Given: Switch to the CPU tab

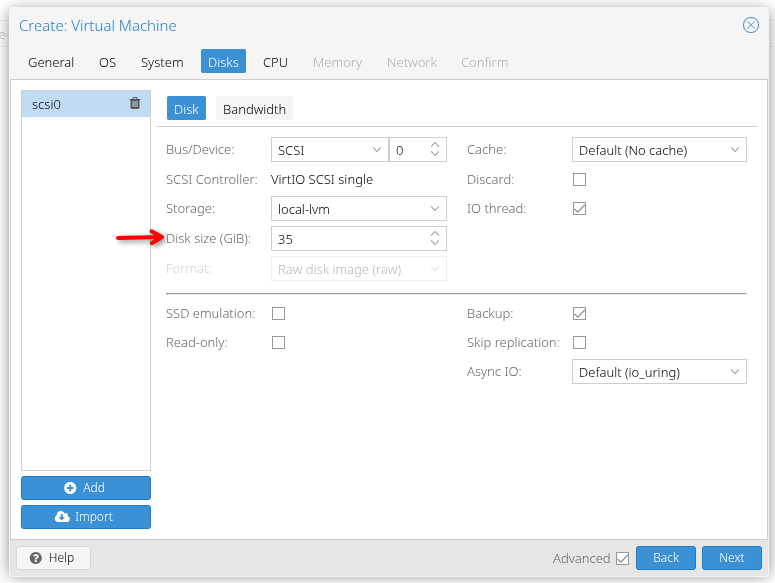Looking at the screenshot, I should tap(275, 62).
